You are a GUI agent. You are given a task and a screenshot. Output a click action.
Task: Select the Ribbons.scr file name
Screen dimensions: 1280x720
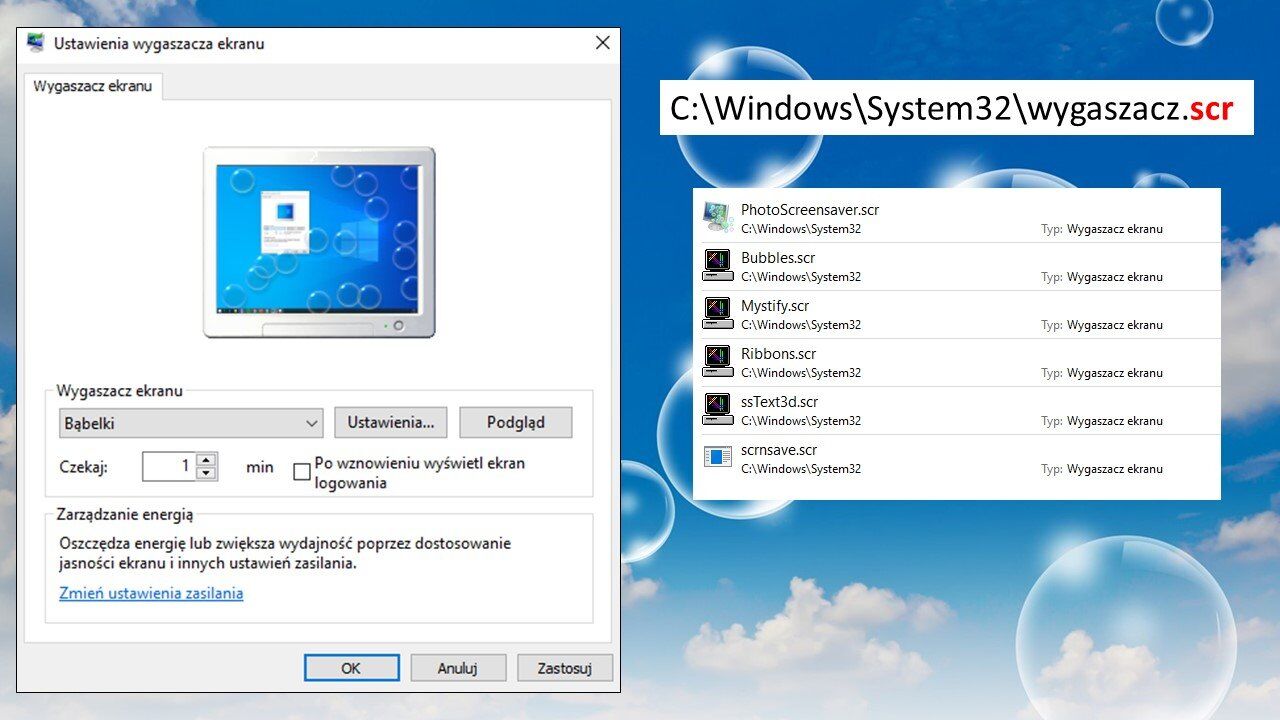[x=779, y=354]
